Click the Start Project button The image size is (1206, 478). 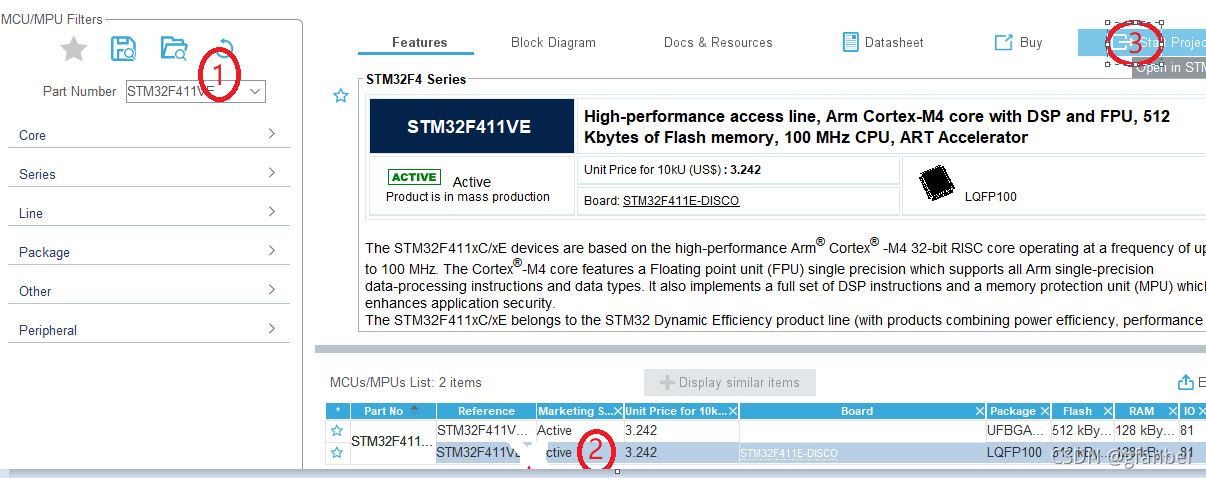point(1142,42)
